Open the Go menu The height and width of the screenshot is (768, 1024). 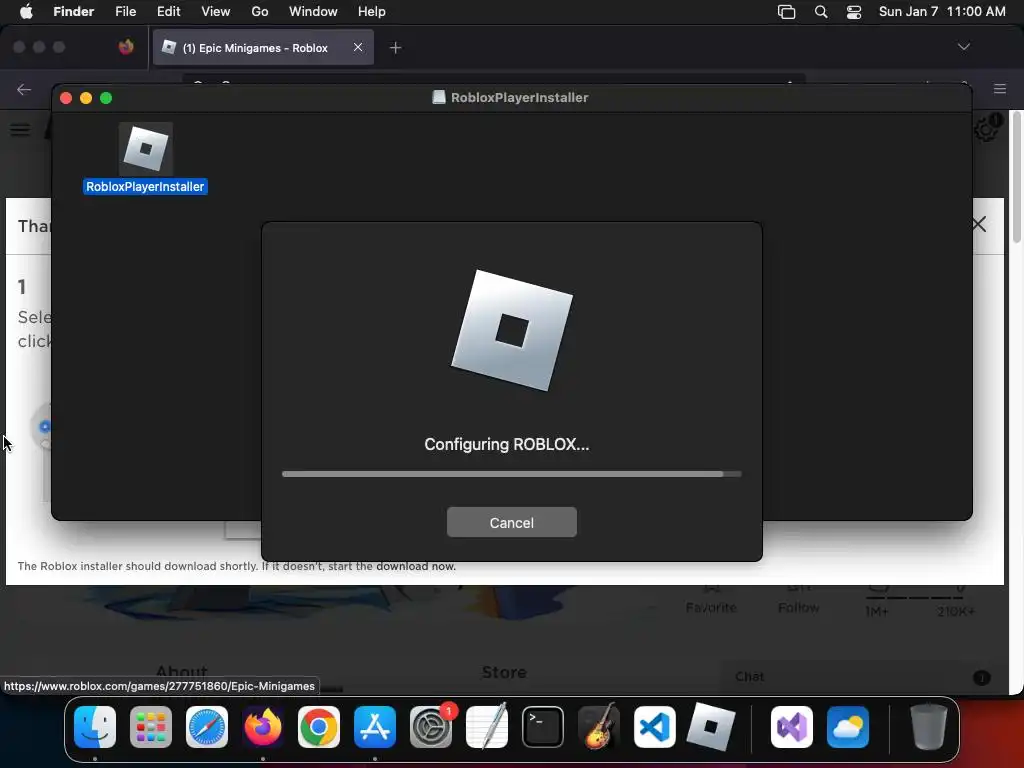260,12
